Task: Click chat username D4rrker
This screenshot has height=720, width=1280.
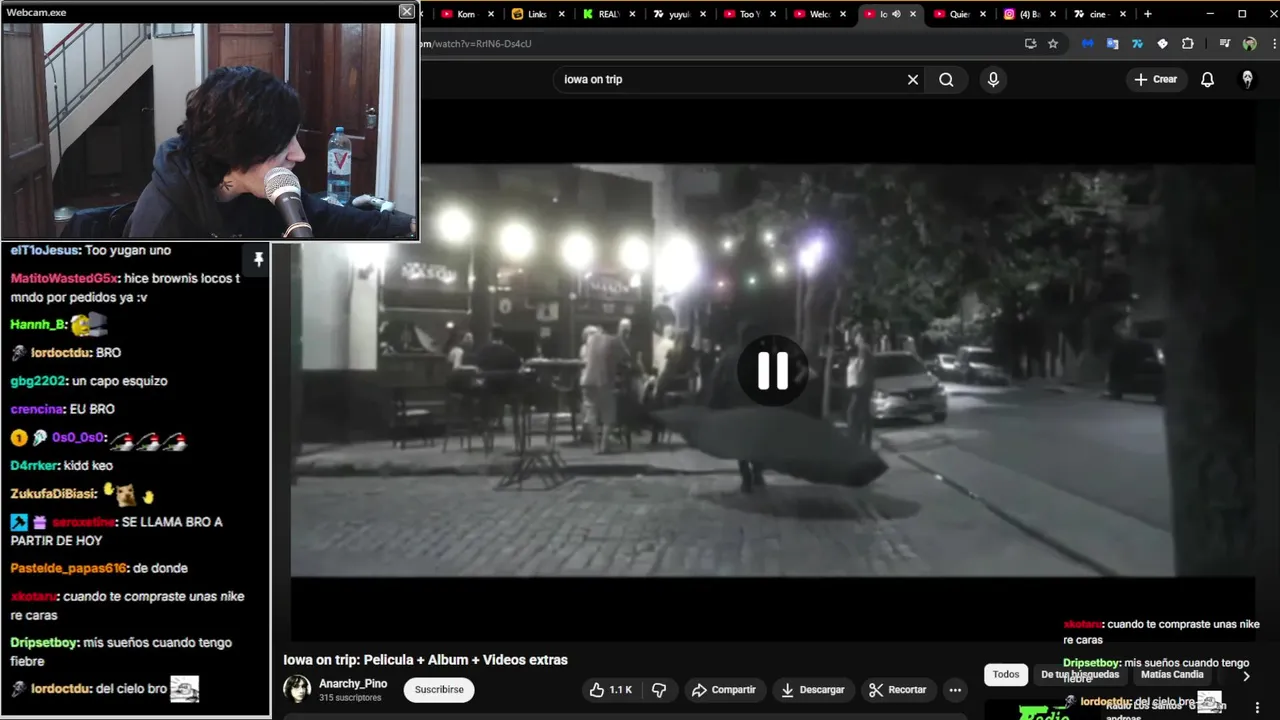Action: [x=34, y=466]
